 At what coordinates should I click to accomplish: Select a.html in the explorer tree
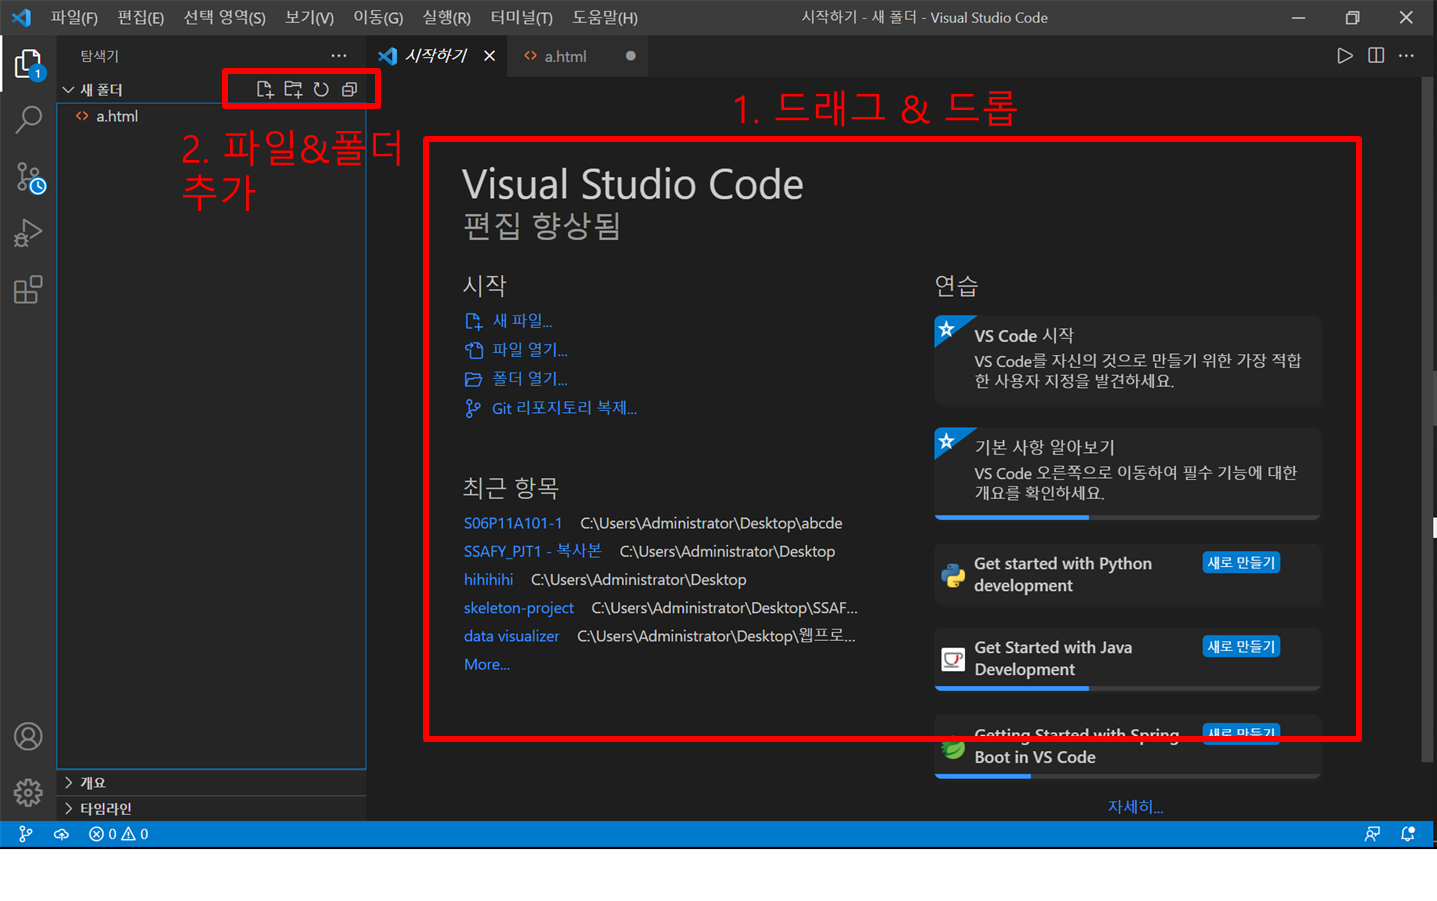coord(211,116)
